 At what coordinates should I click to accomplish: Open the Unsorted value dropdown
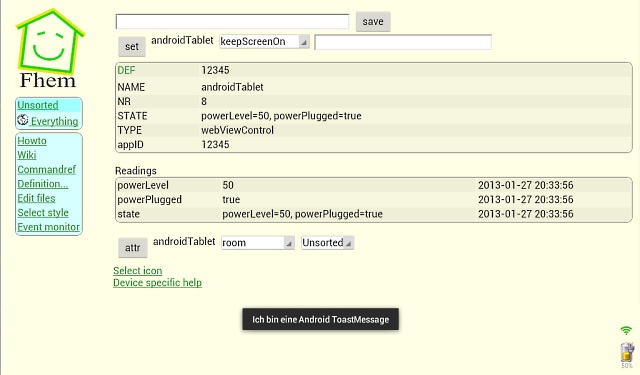tap(327, 243)
